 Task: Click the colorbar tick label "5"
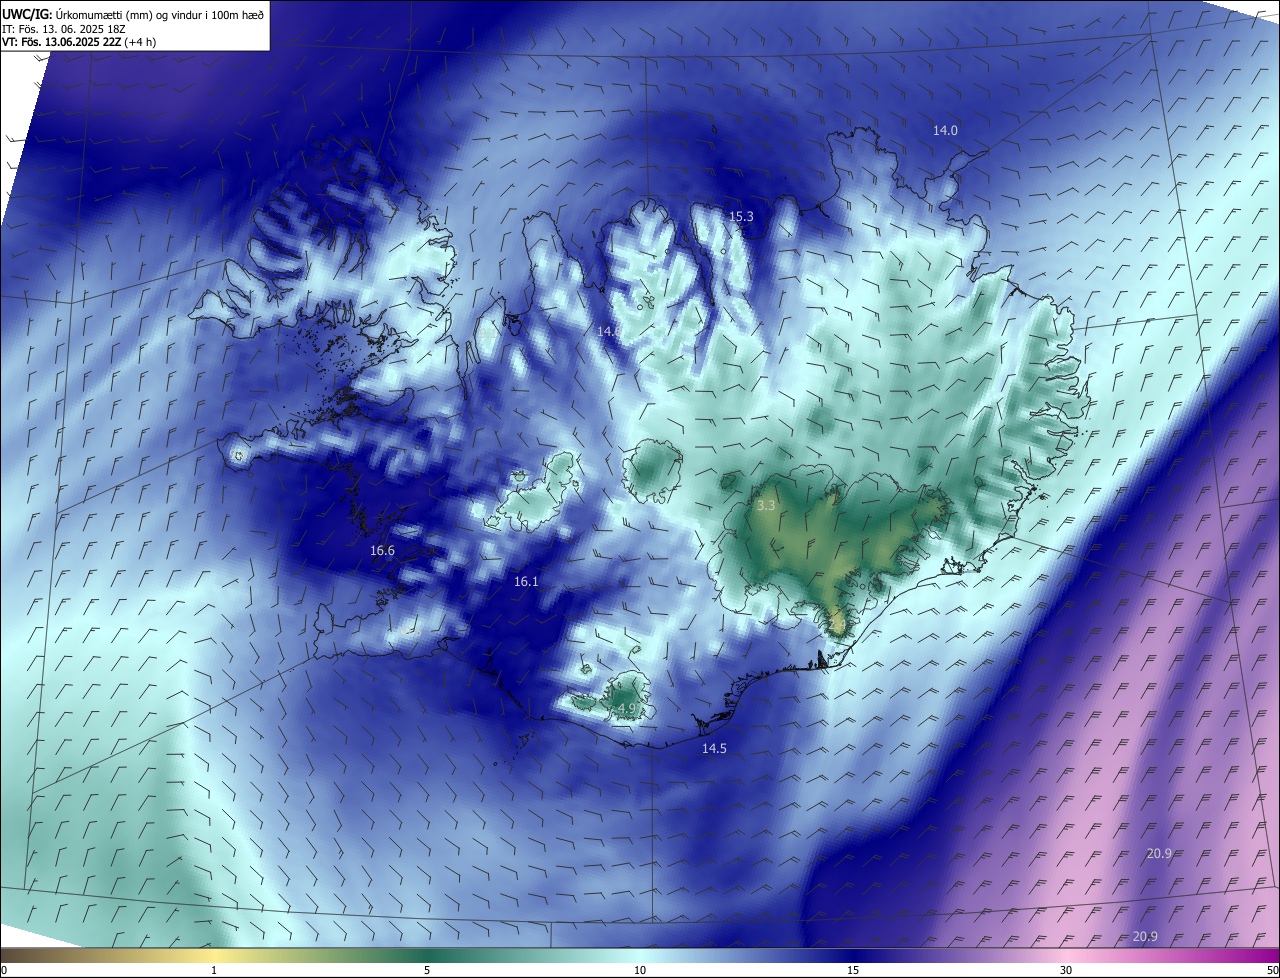pyautogui.click(x=427, y=971)
